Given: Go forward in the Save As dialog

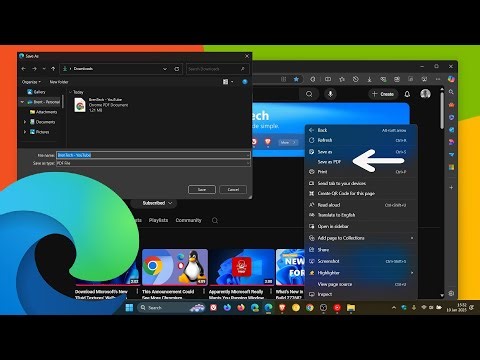Looking at the screenshot, I should (x=34, y=69).
